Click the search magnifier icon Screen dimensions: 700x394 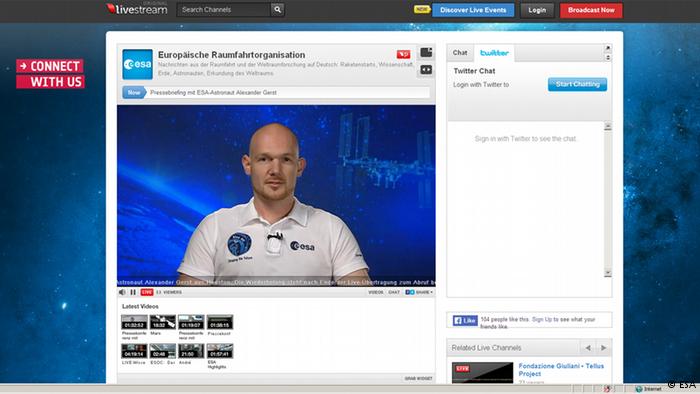[277, 9]
